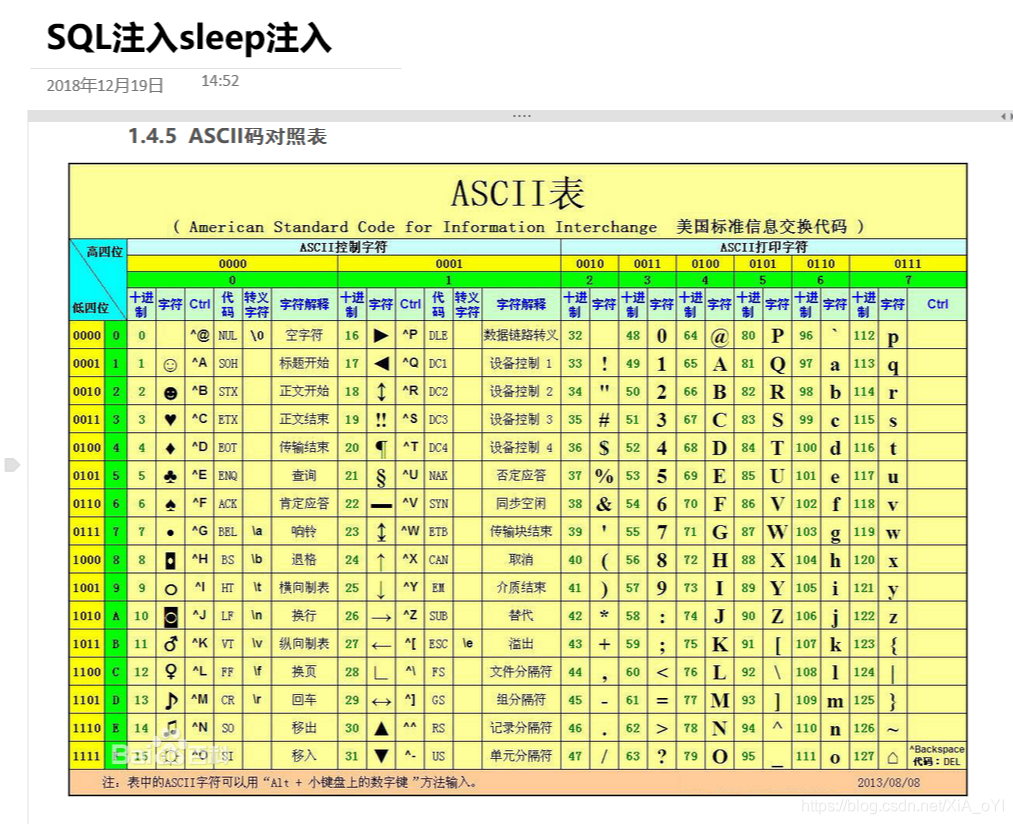Click the 数据链路转义 description cell
This screenshot has height=824, width=1013.
click(x=521, y=335)
